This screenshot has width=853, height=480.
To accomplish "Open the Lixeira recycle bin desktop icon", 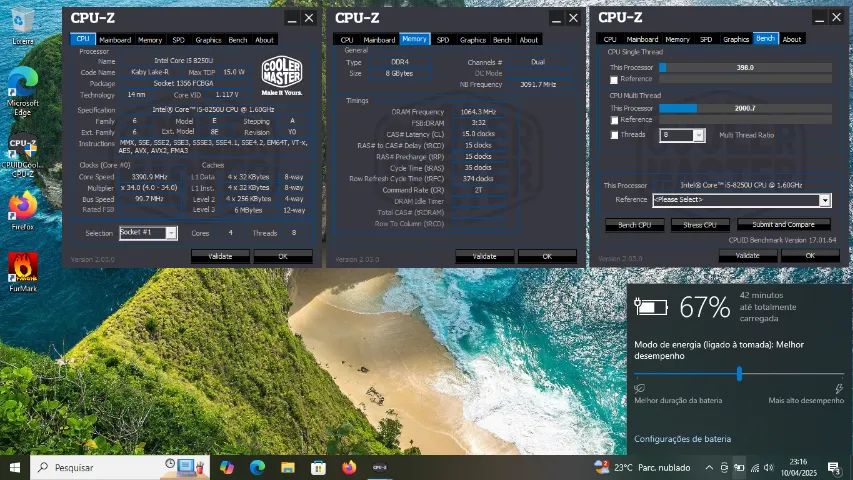I will [x=22, y=25].
